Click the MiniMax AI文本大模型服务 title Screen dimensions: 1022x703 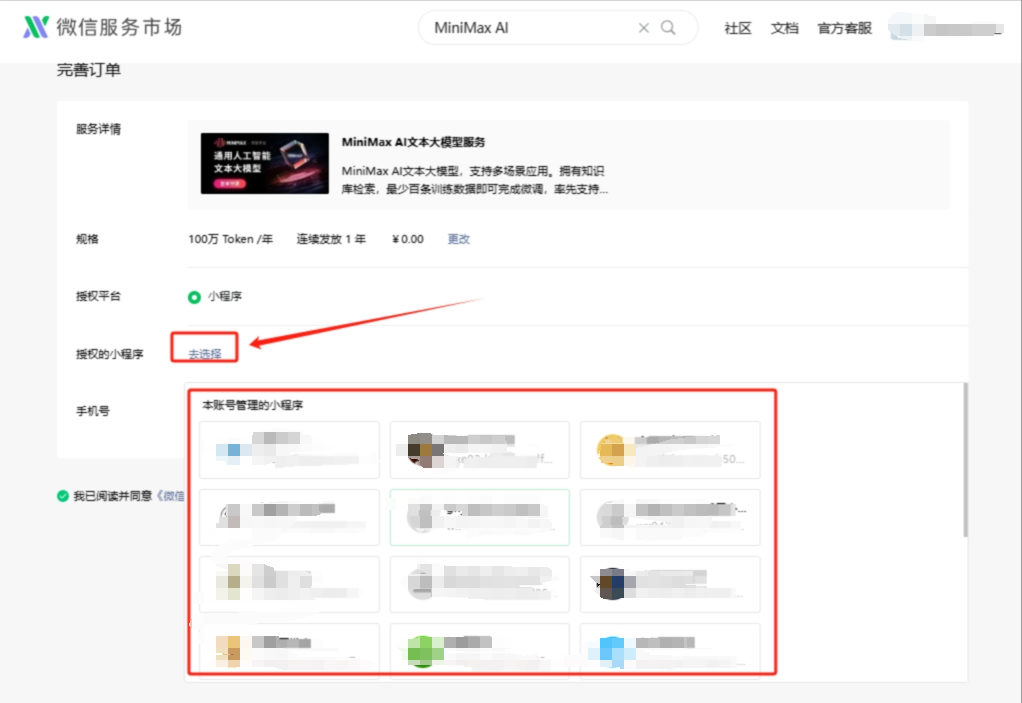pyautogui.click(x=413, y=142)
